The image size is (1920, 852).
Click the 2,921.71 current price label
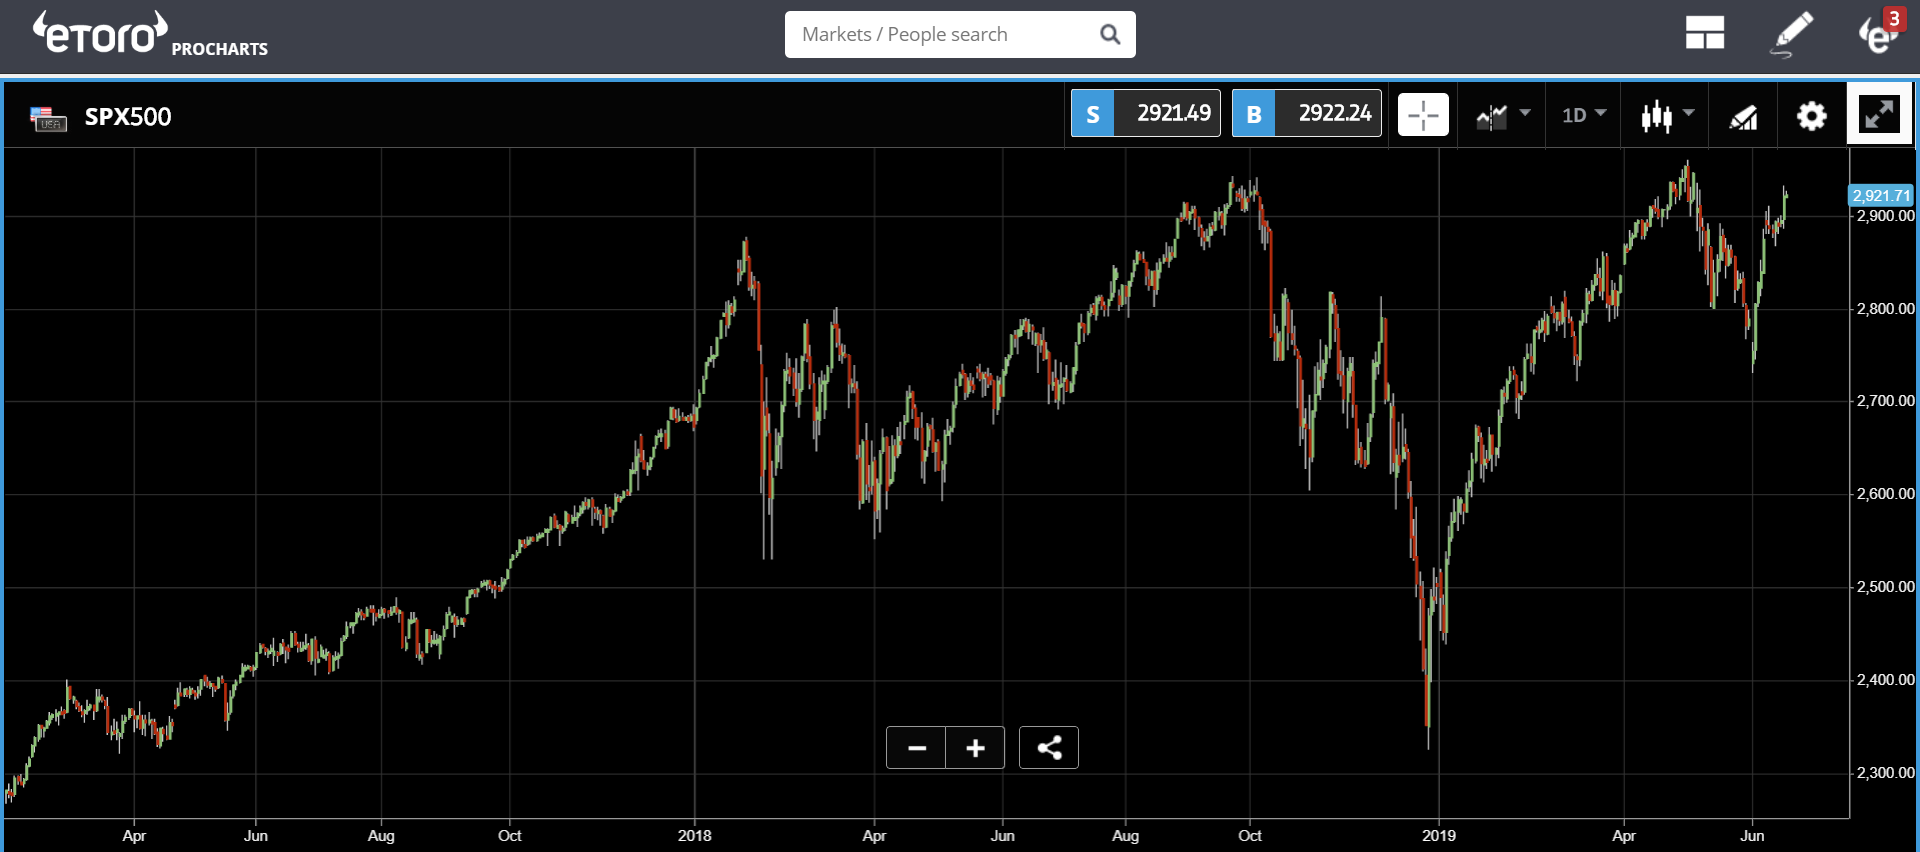coord(1881,195)
